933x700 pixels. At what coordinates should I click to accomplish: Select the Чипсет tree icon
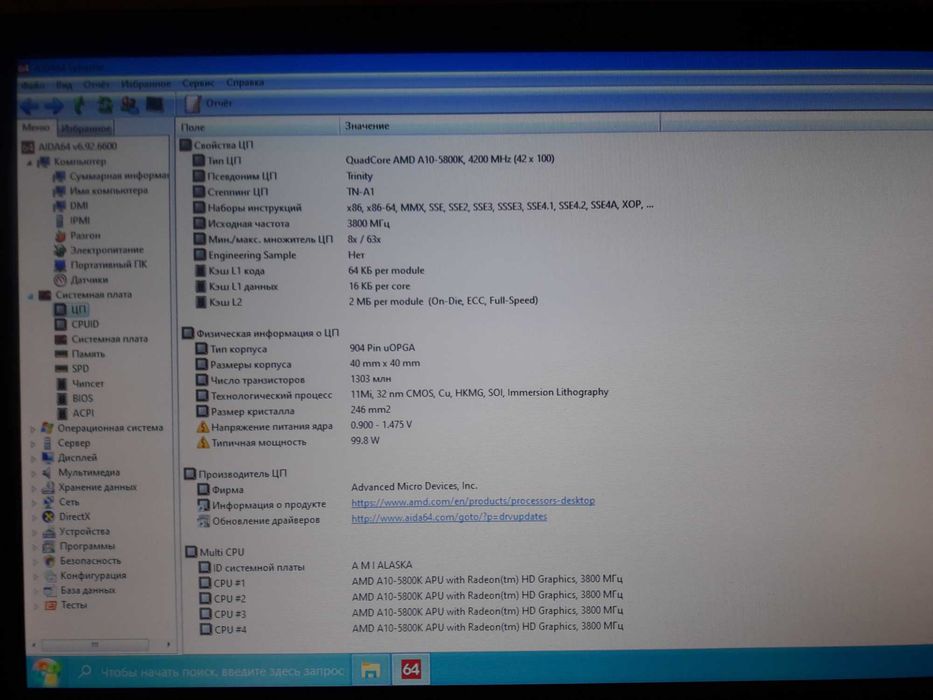pos(62,384)
